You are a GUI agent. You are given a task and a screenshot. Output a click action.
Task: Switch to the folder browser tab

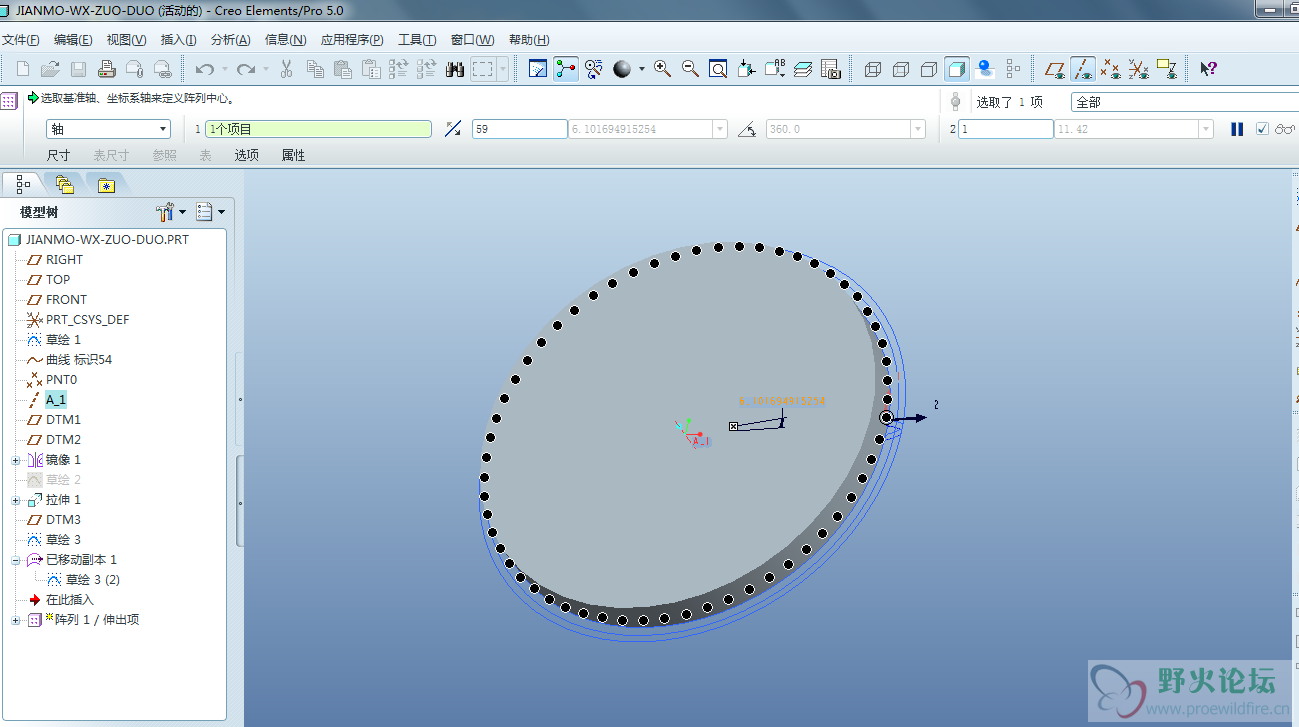65,184
